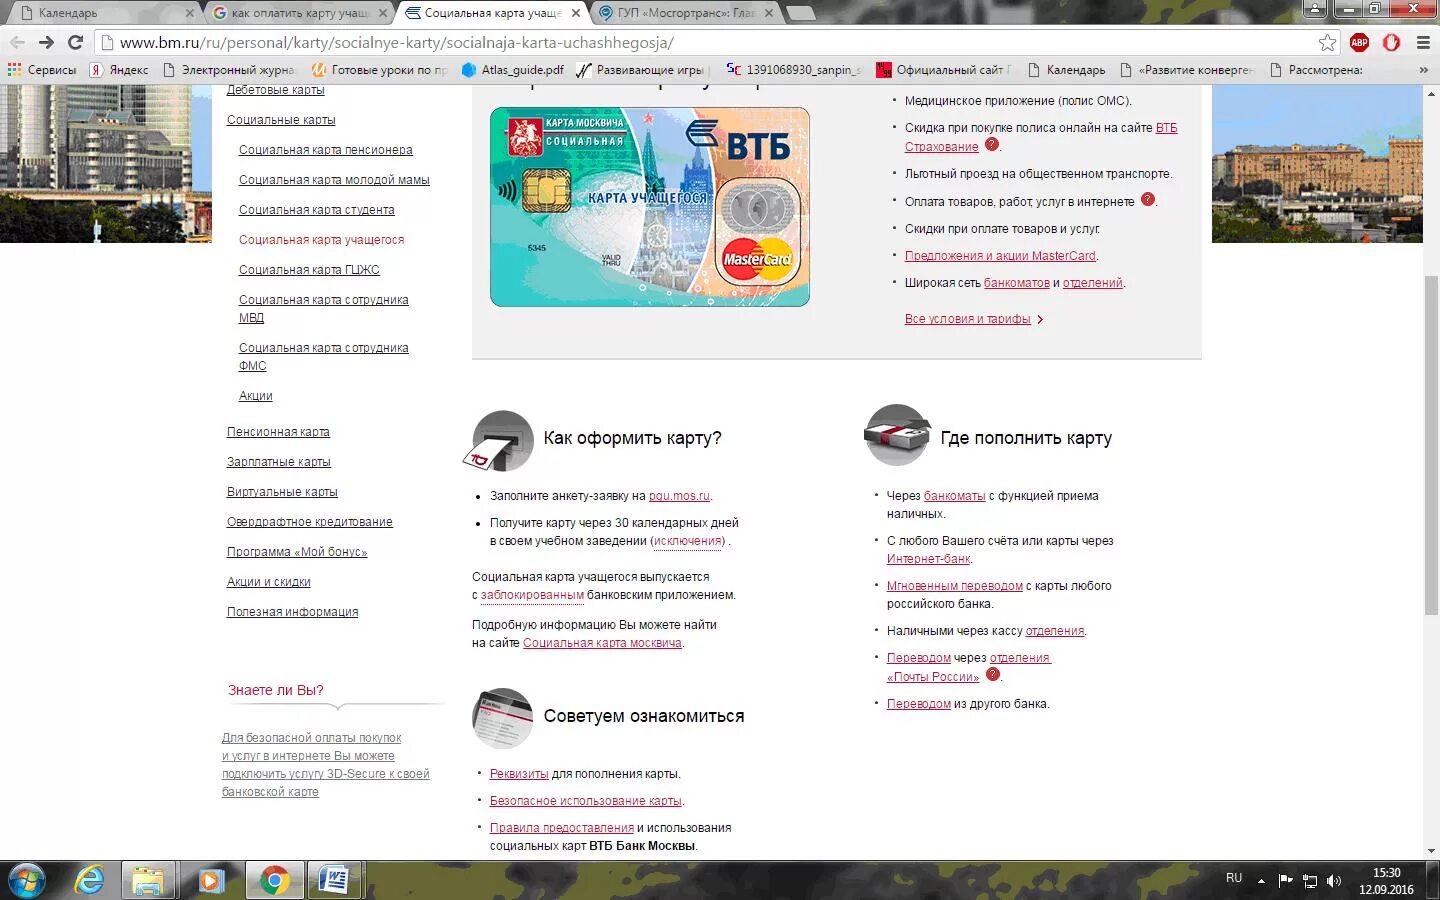1440x900 pixels.
Task: Reload the page with refresh icon
Action: click(75, 42)
